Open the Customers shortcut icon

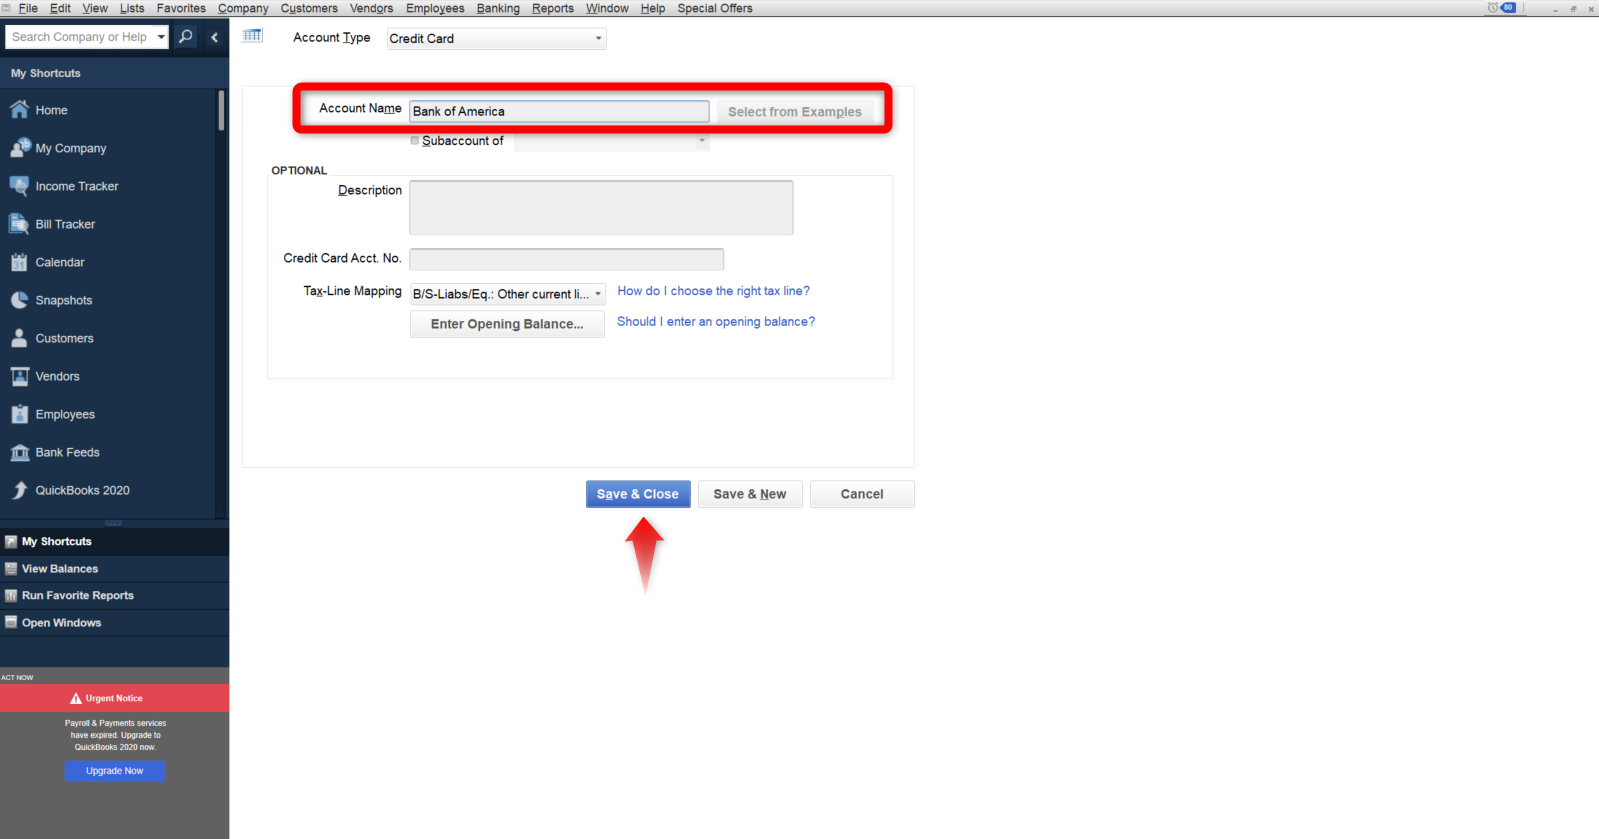tap(19, 338)
